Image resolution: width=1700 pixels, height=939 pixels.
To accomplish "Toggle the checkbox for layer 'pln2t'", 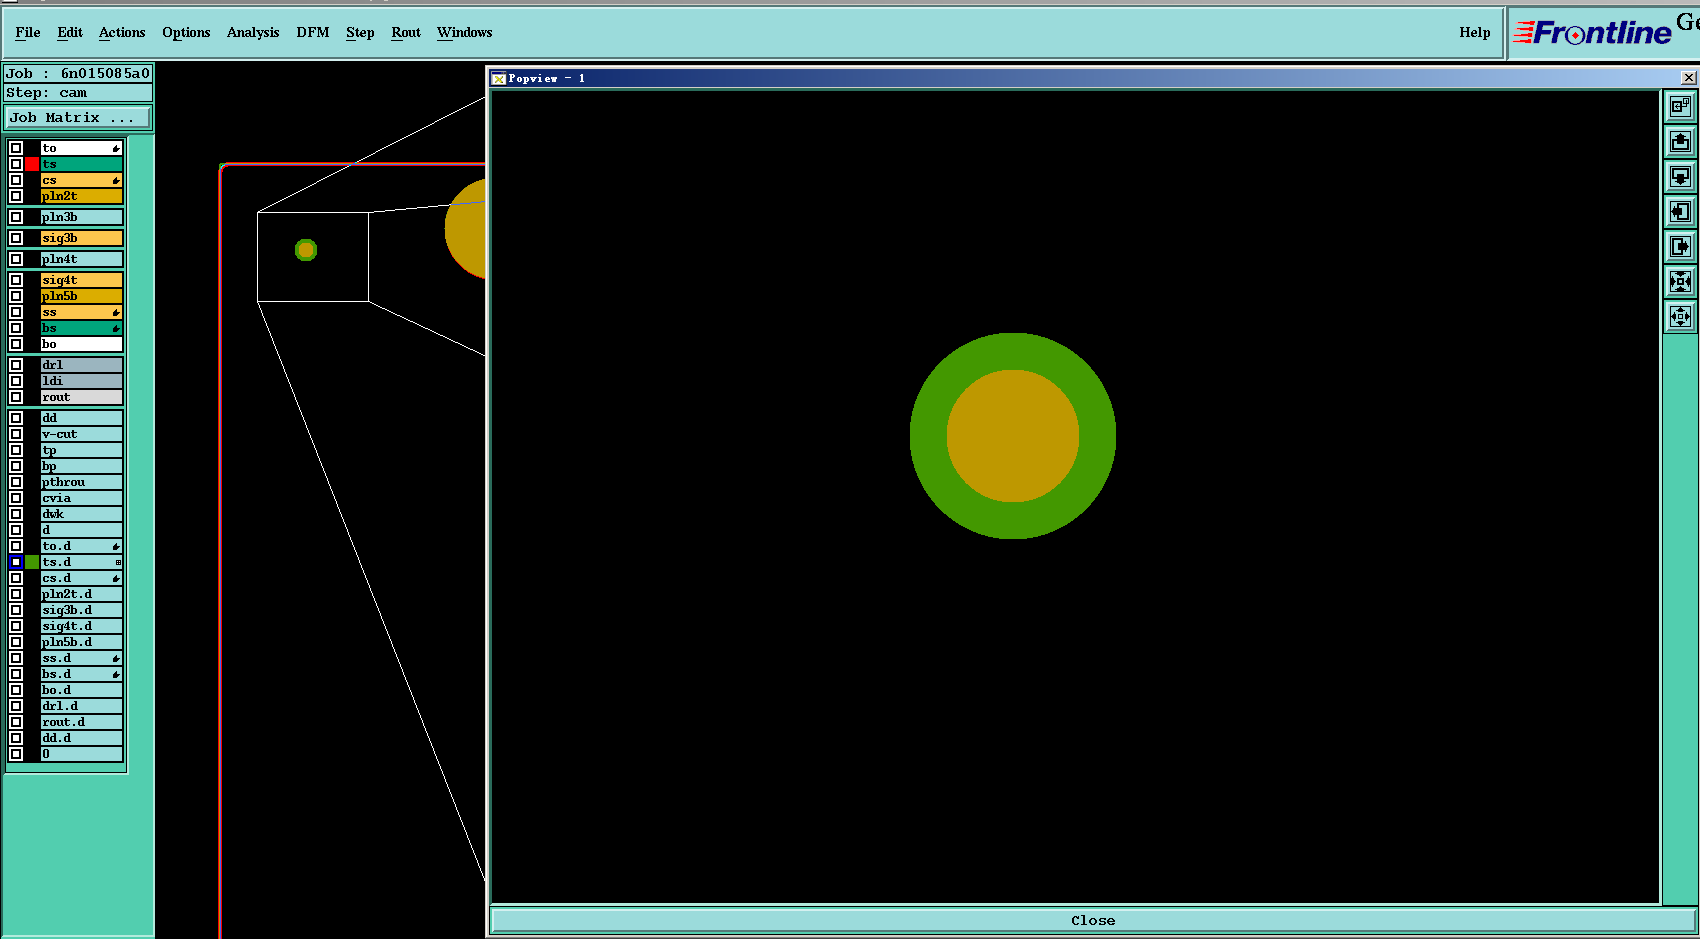I will tap(16, 196).
